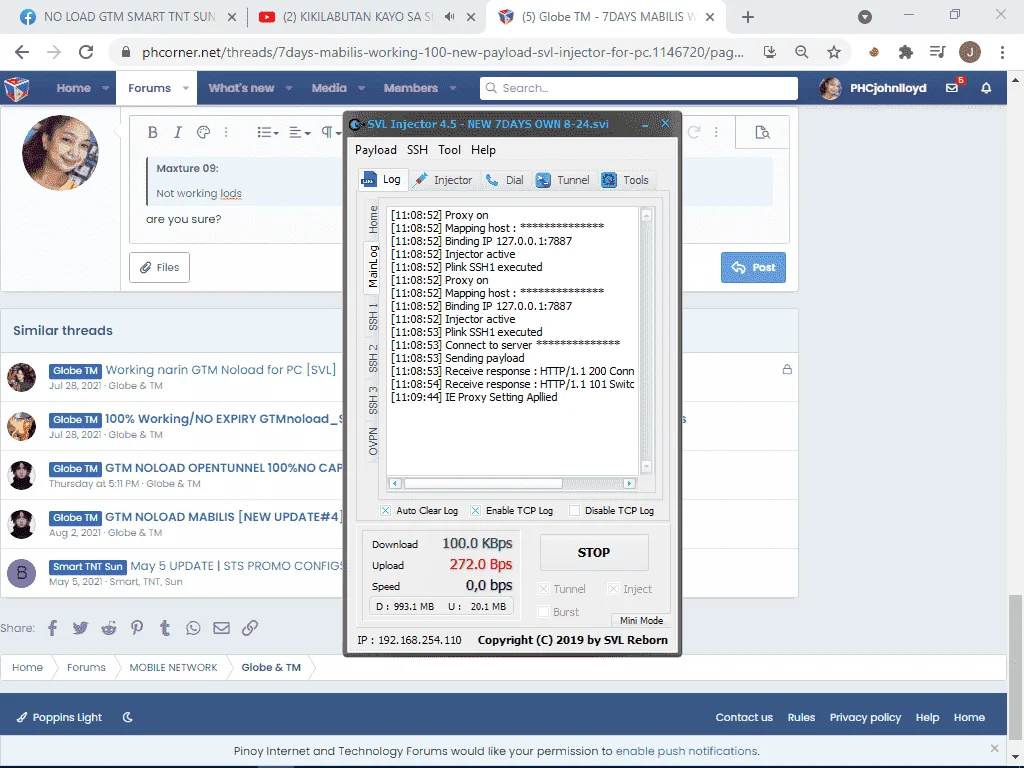
Task: Click the log vertical scrollbar down arrow
Action: pos(647,466)
